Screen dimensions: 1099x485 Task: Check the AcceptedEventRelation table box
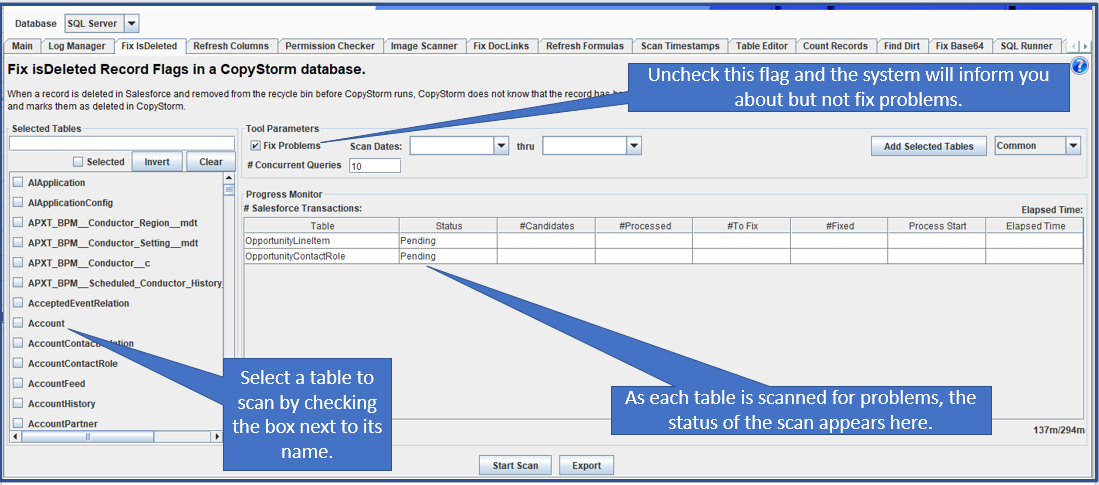(18, 303)
